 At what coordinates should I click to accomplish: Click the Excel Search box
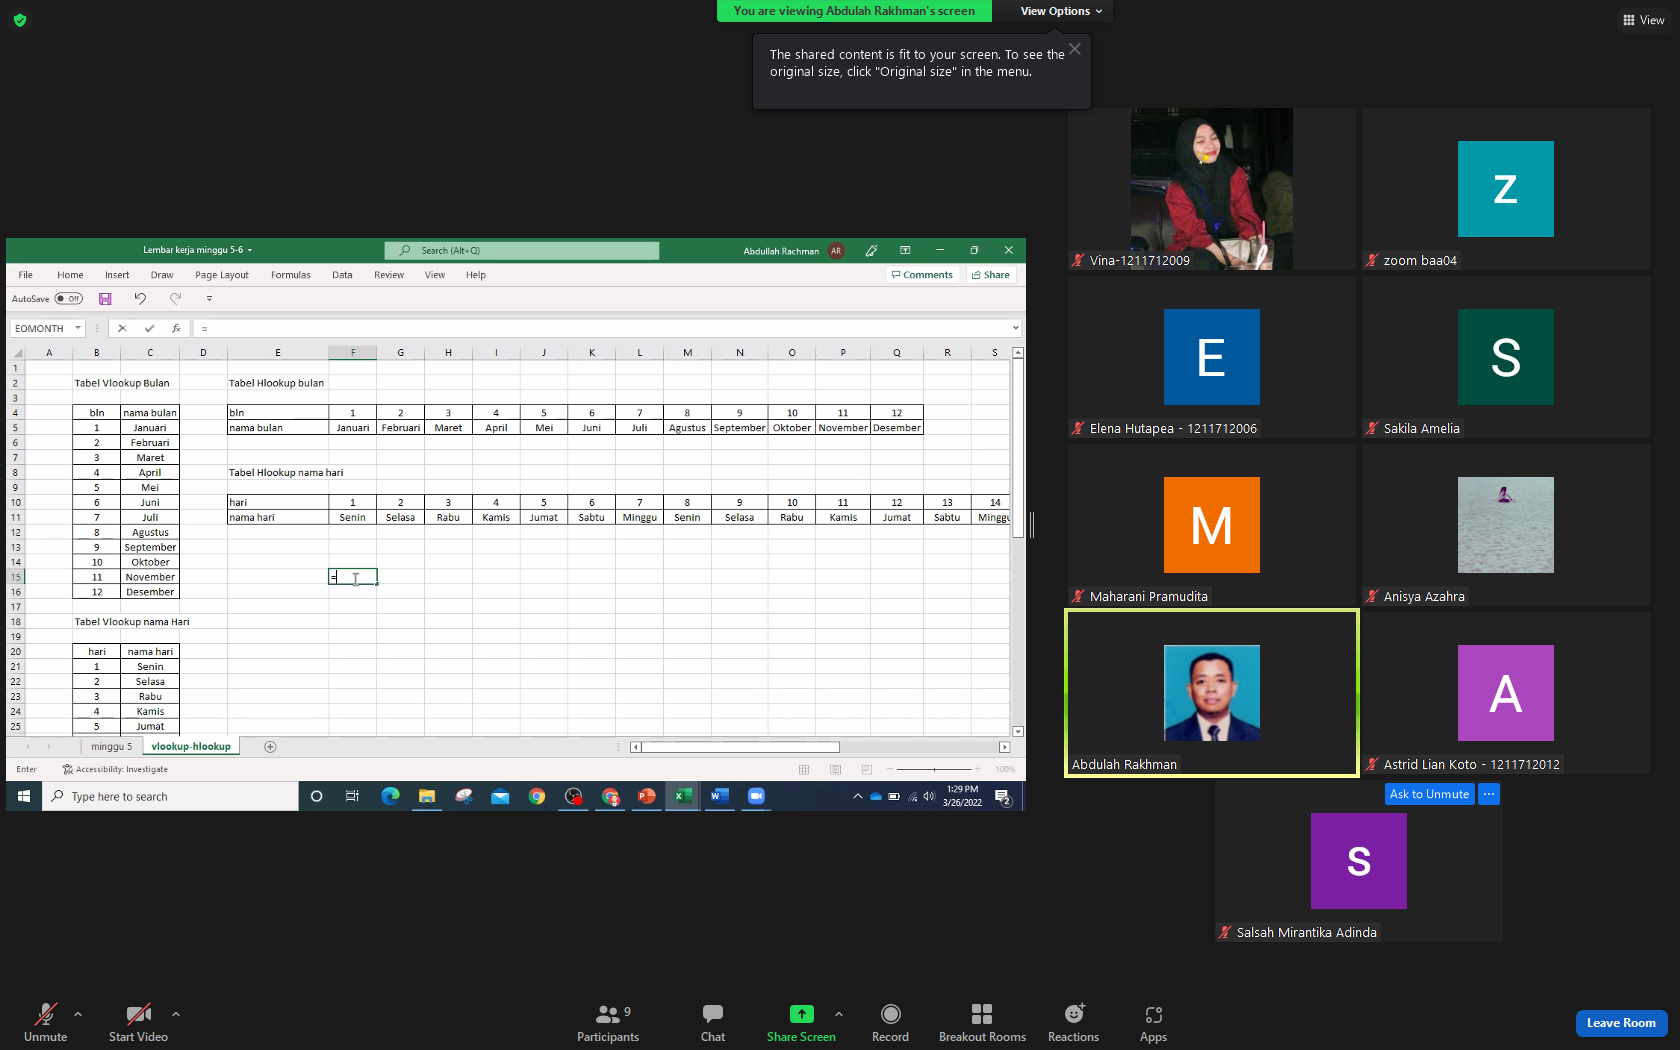pos(522,251)
